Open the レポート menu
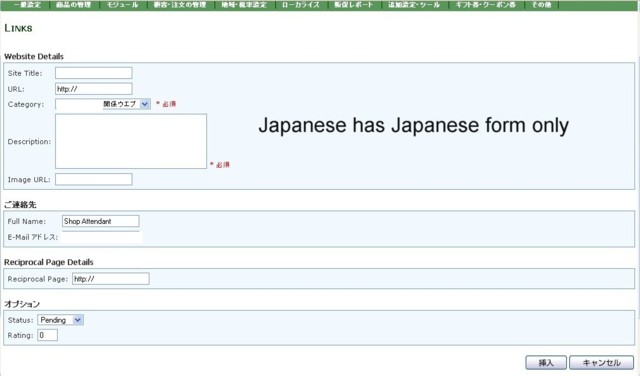 pyautogui.click(x=354, y=5)
